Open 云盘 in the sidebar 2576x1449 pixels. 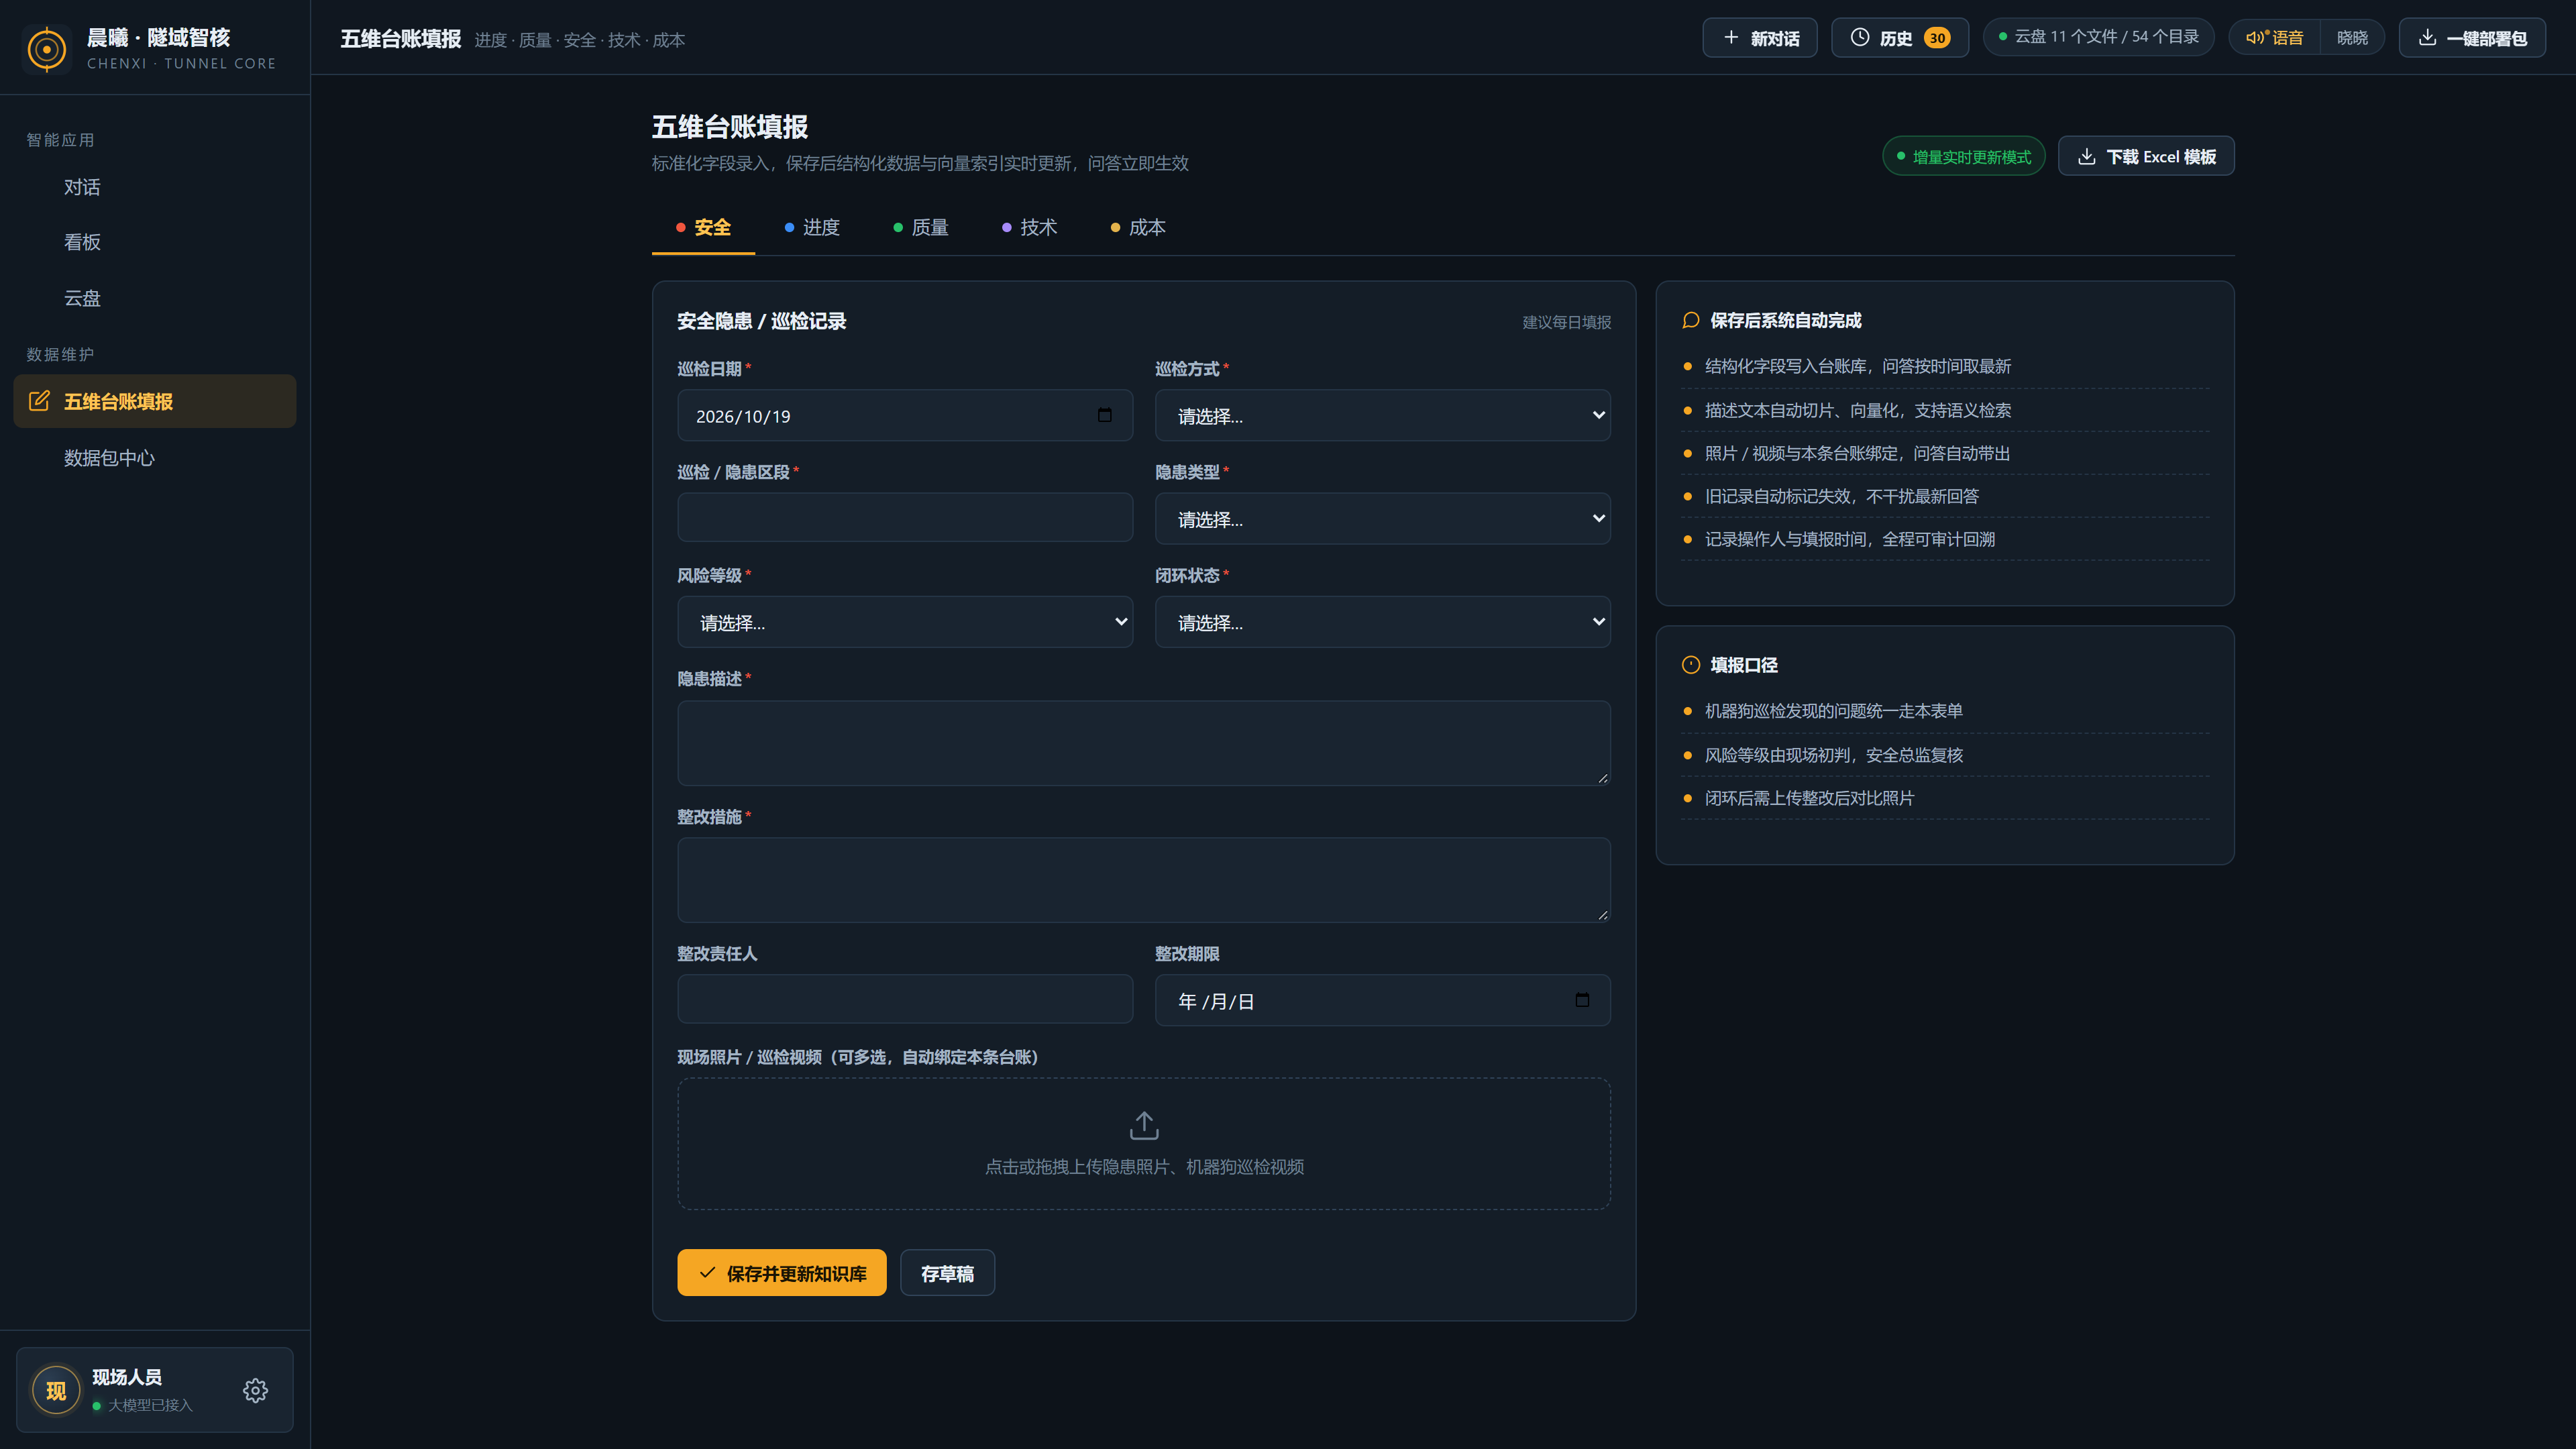point(155,298)
